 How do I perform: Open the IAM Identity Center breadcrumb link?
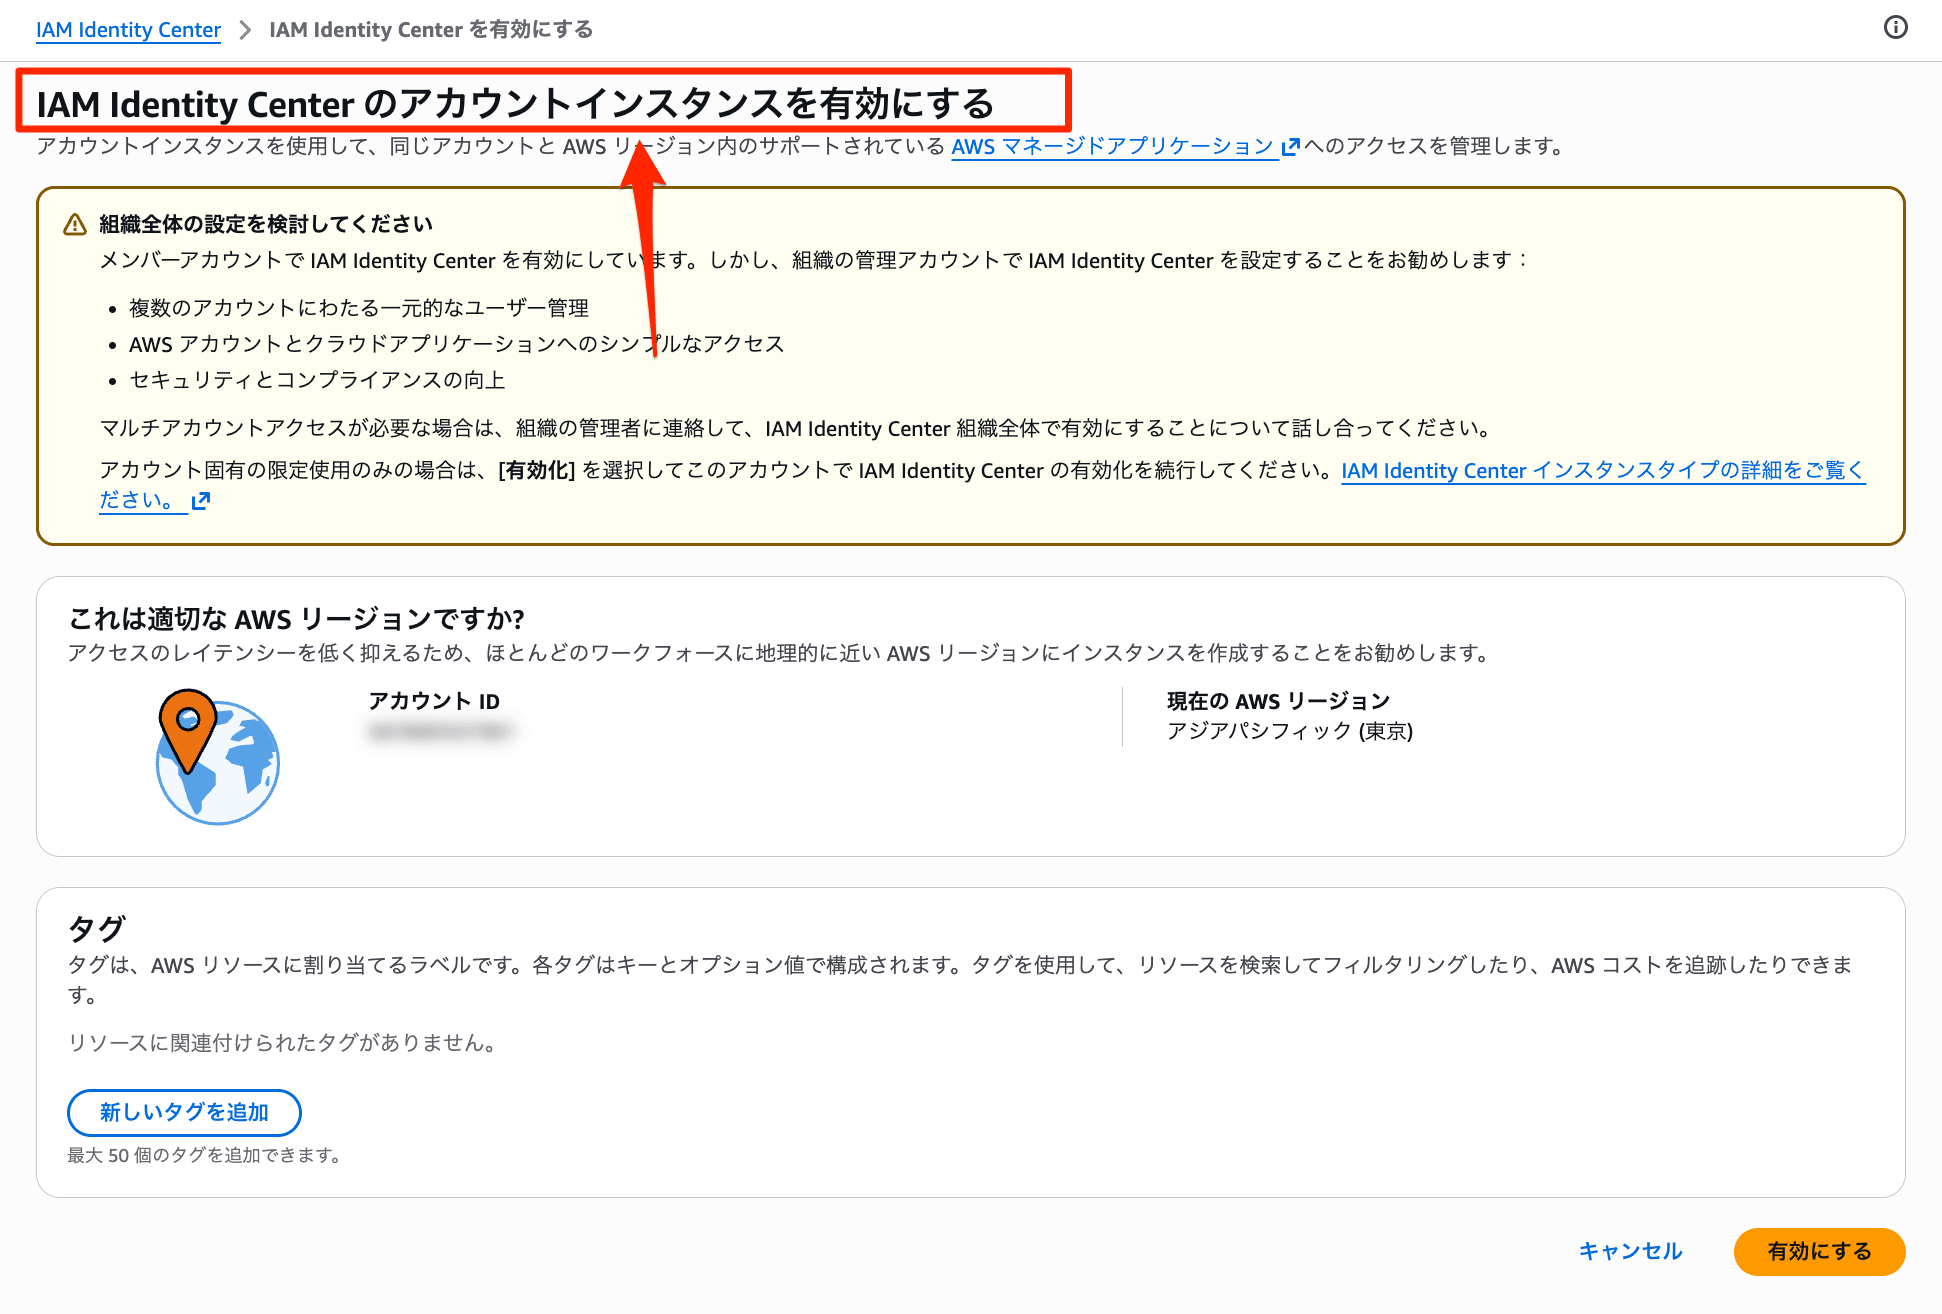(x=128, y=29)
